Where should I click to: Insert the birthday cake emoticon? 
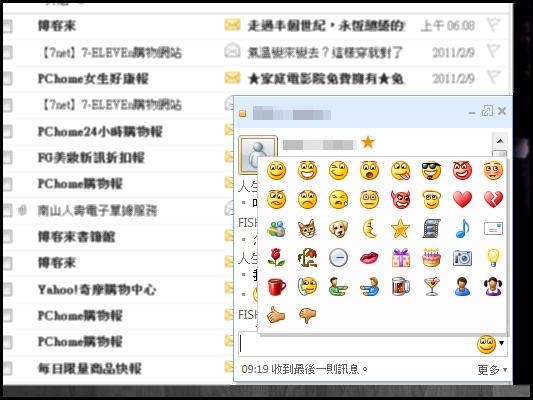click(431, 257)
